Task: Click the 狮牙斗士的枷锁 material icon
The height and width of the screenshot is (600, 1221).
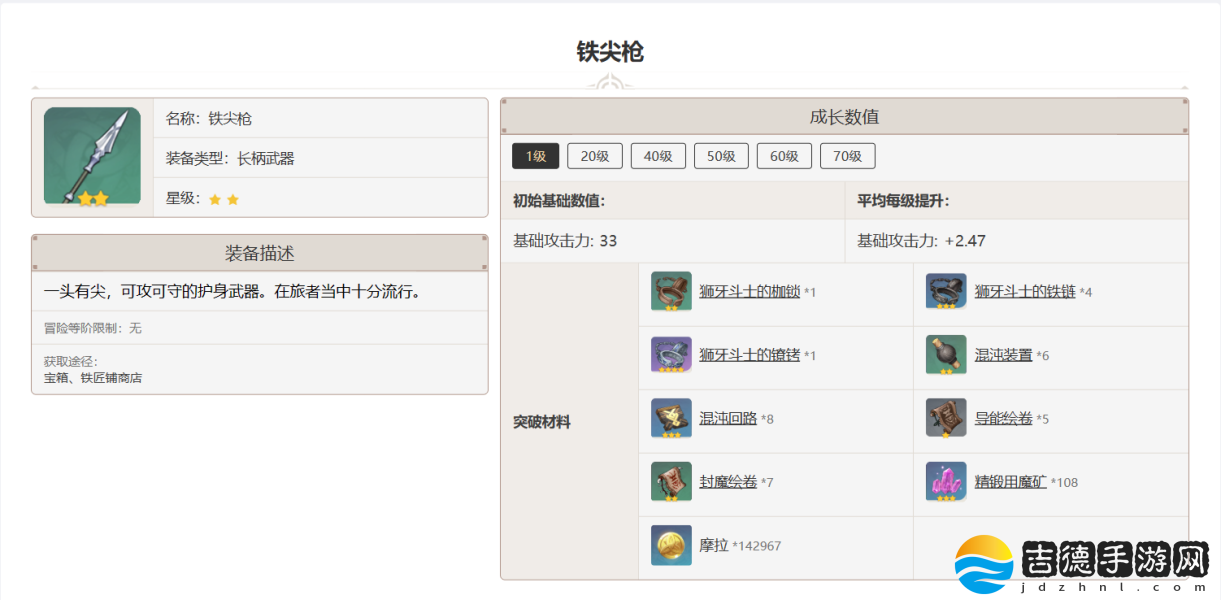Action: click(x=671, y=292)
